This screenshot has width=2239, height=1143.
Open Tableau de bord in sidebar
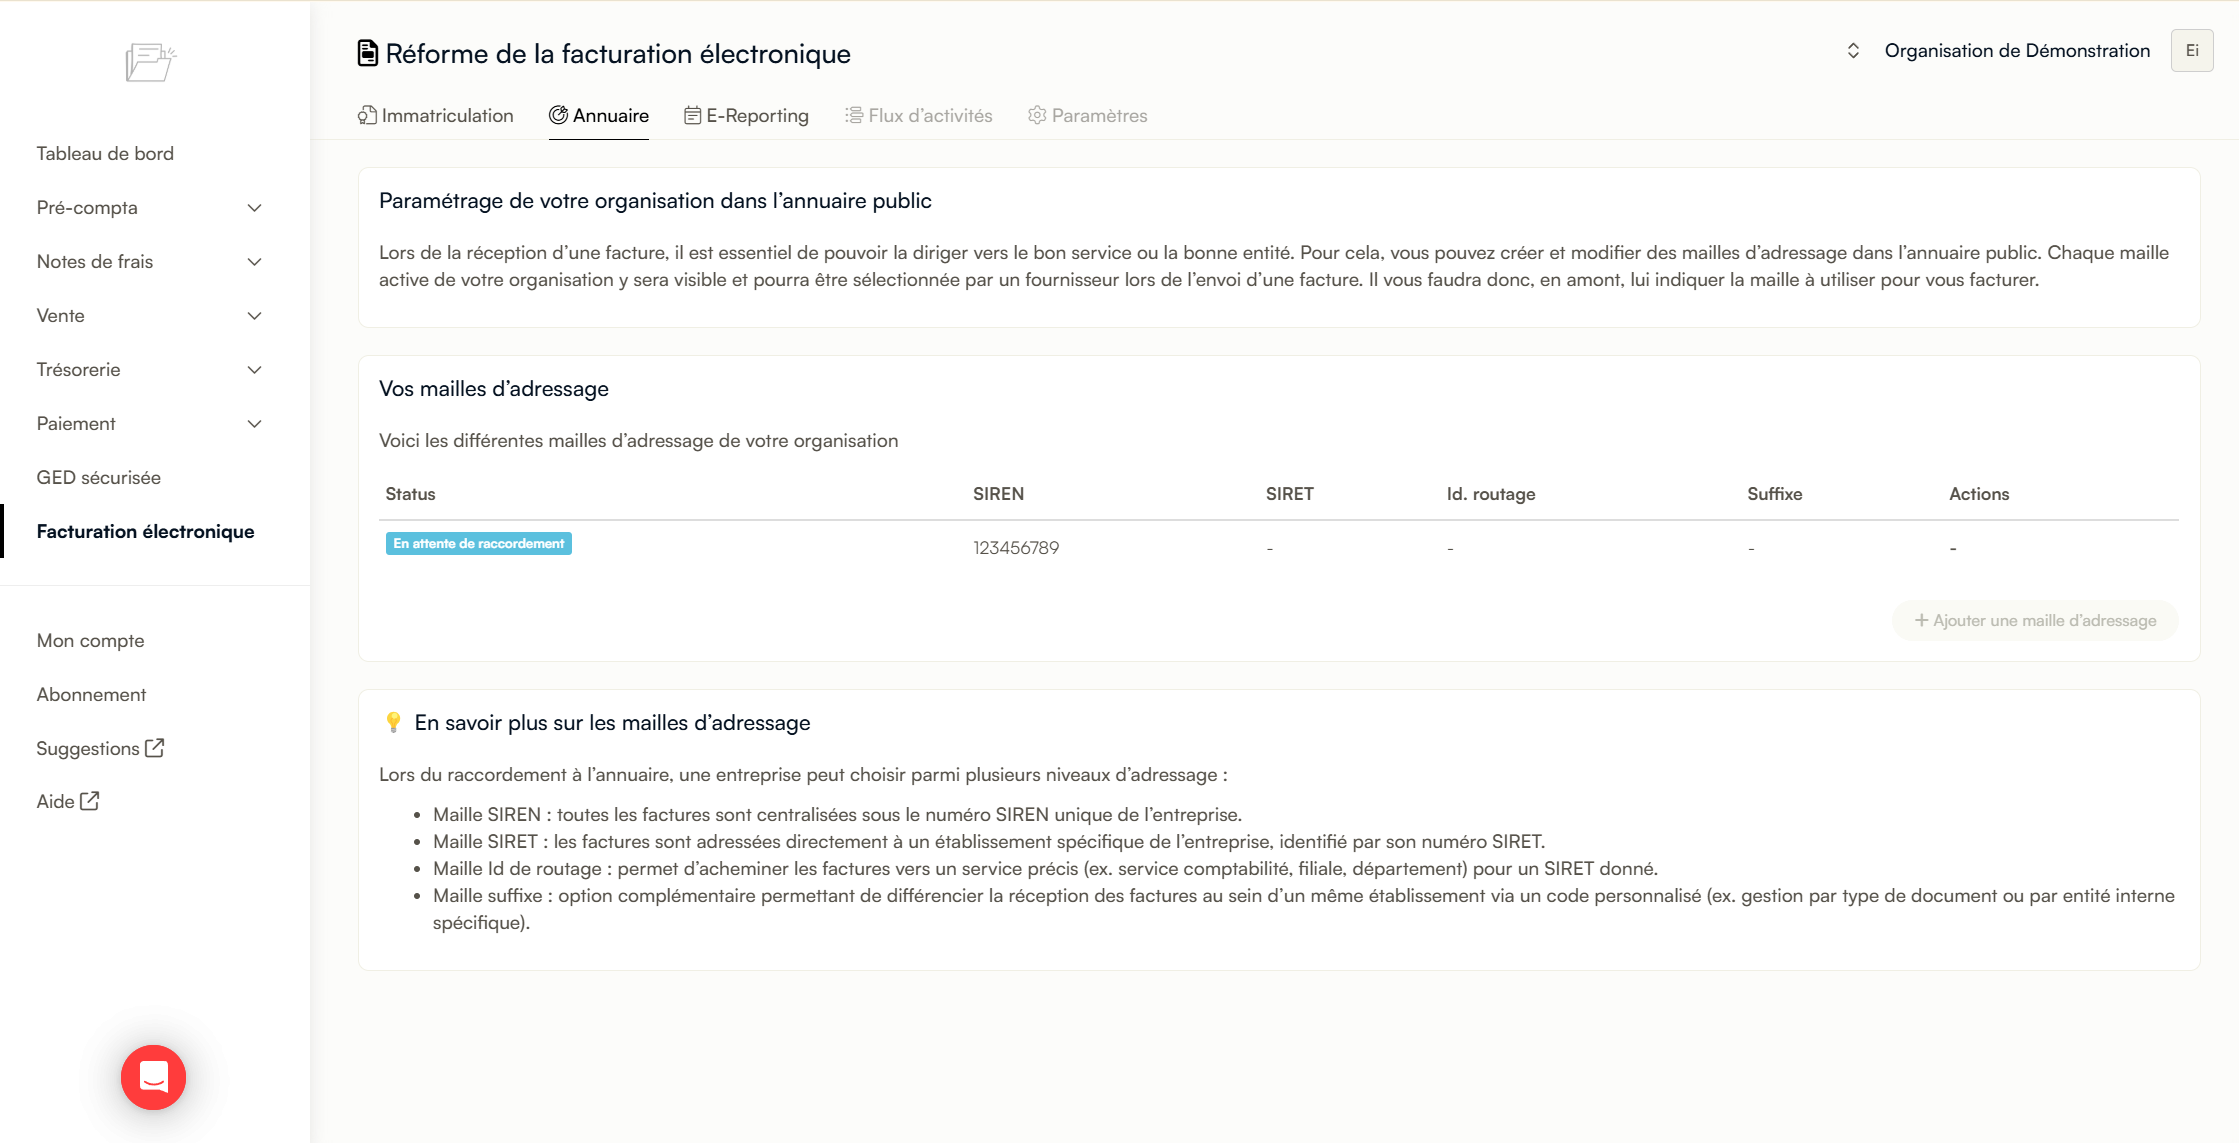pyautogui.click(x=105, y=153)
